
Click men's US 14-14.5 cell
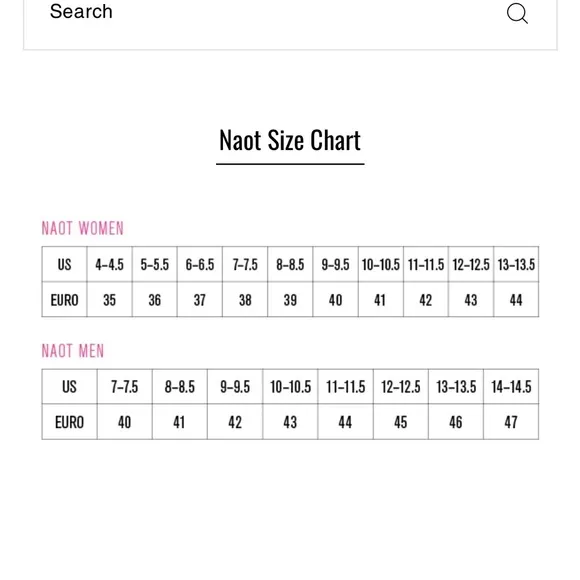pos(511,387)
